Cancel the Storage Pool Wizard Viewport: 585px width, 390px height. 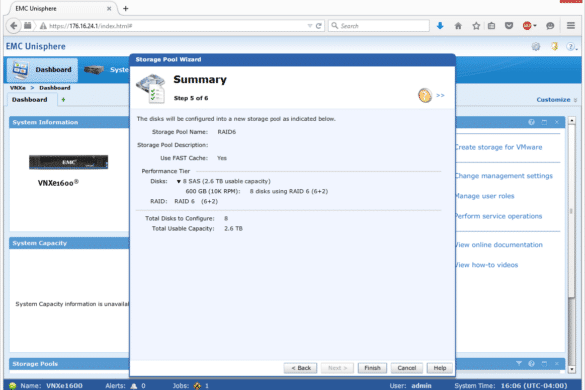click(x=406, y=368)
